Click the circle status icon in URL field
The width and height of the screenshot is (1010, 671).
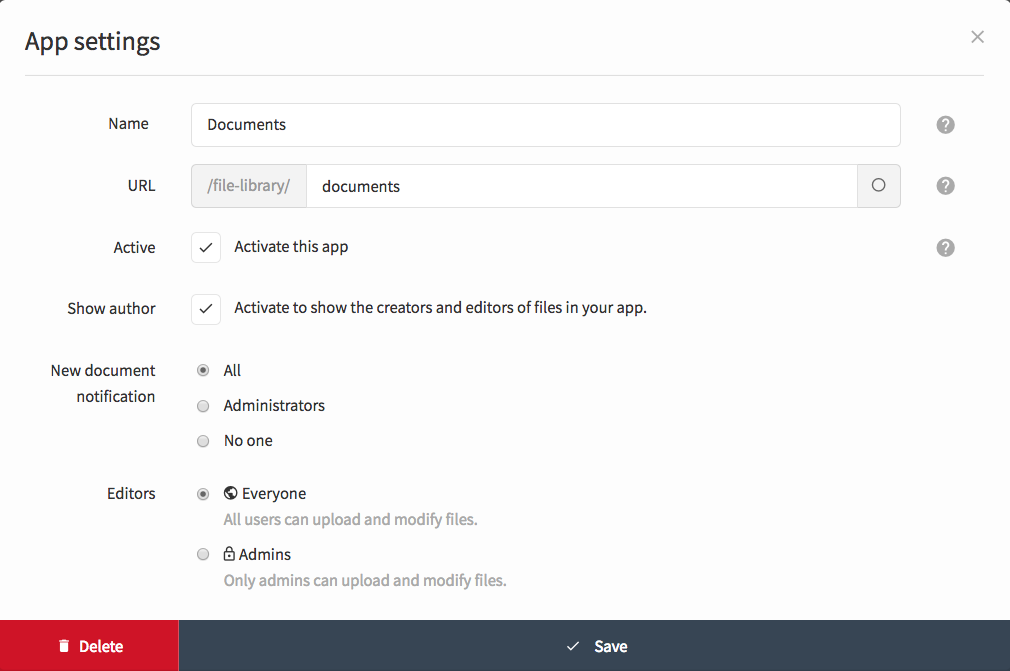click(x=879, y=185)
